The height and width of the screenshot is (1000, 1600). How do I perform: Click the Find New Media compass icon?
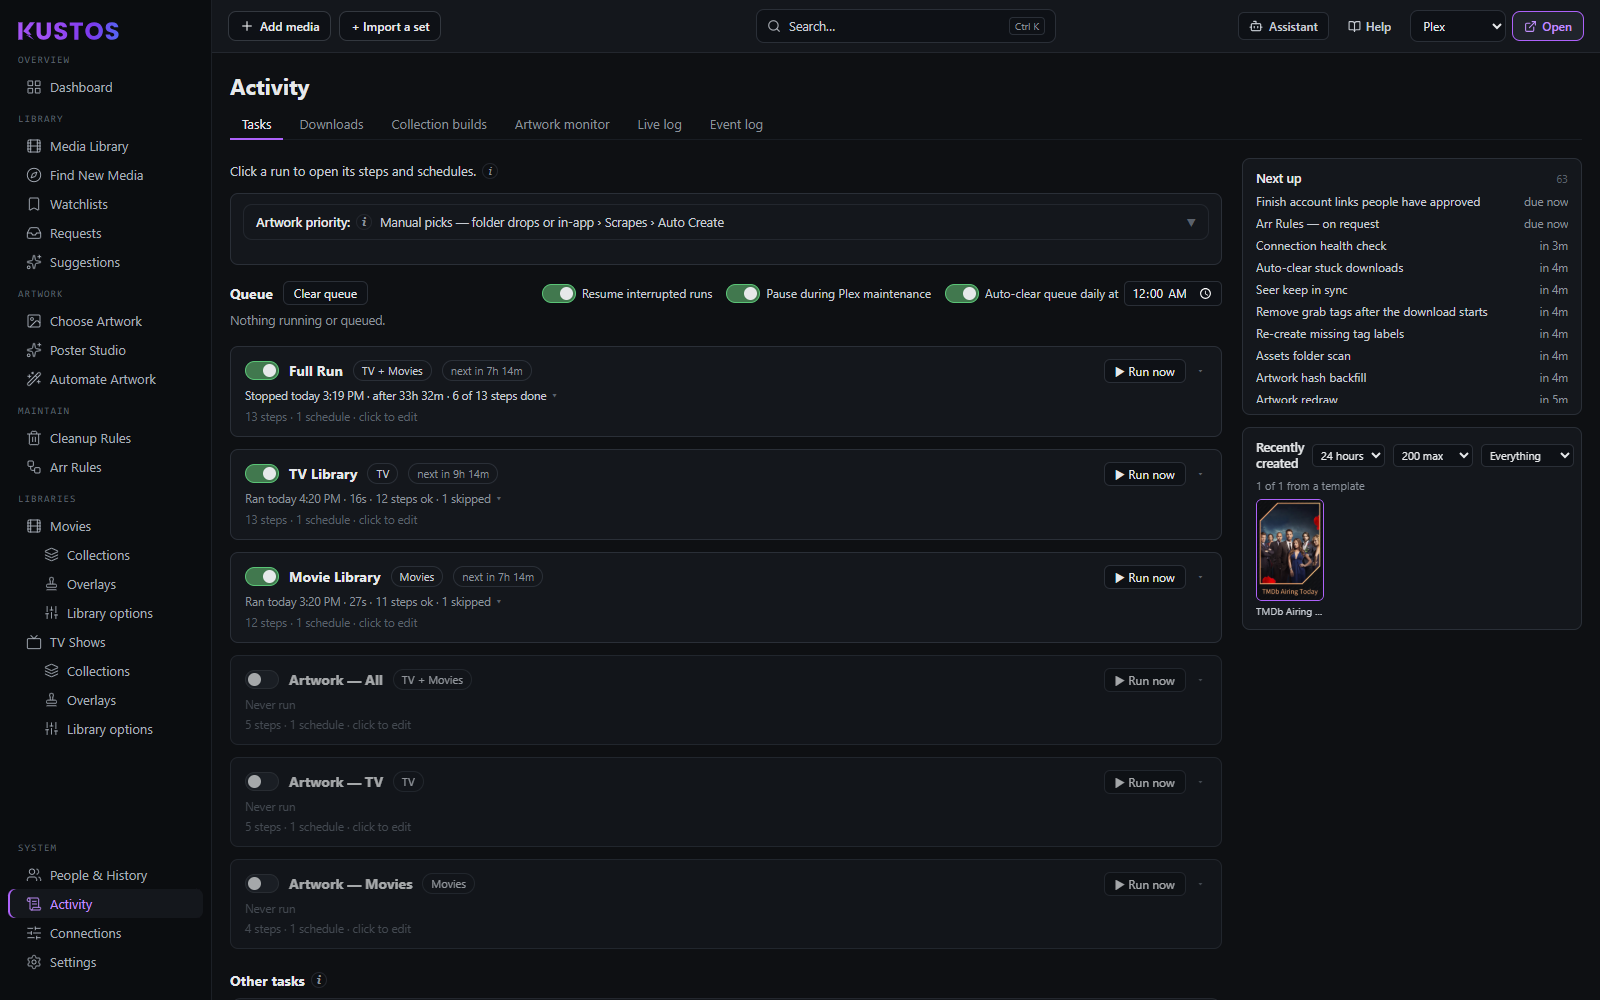click(34, 175)
